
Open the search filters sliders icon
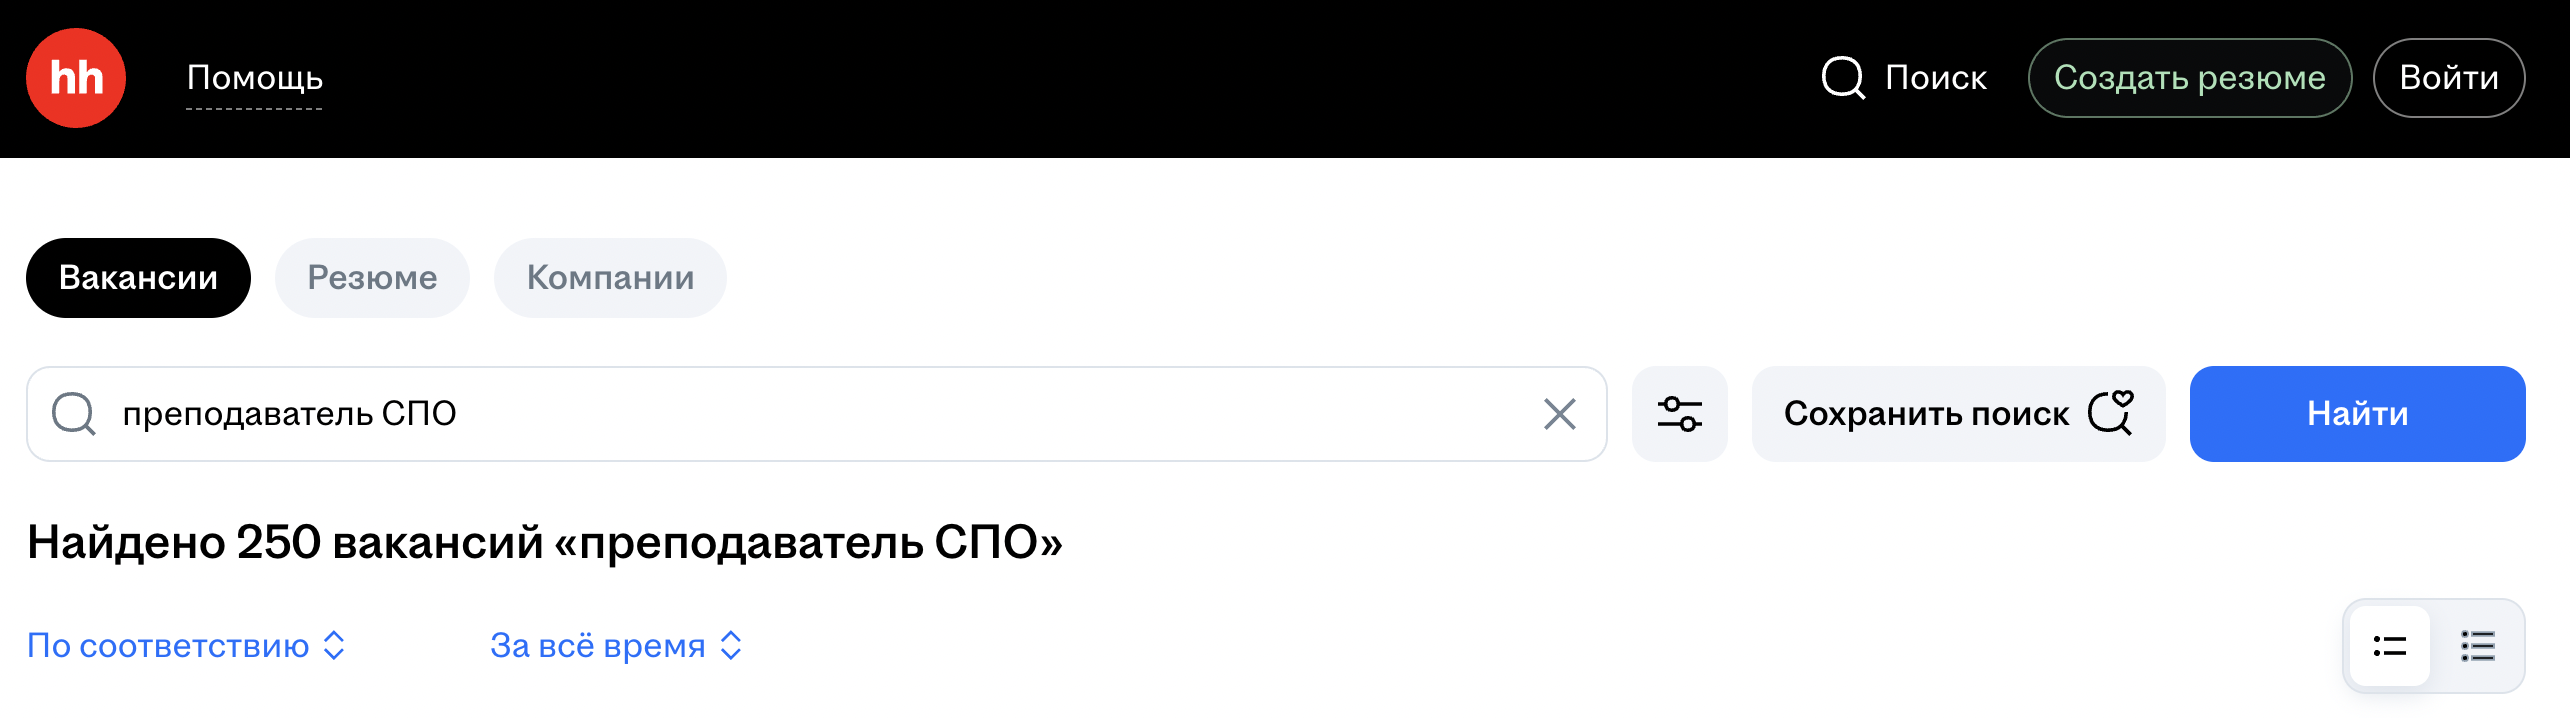(1679, 414)
